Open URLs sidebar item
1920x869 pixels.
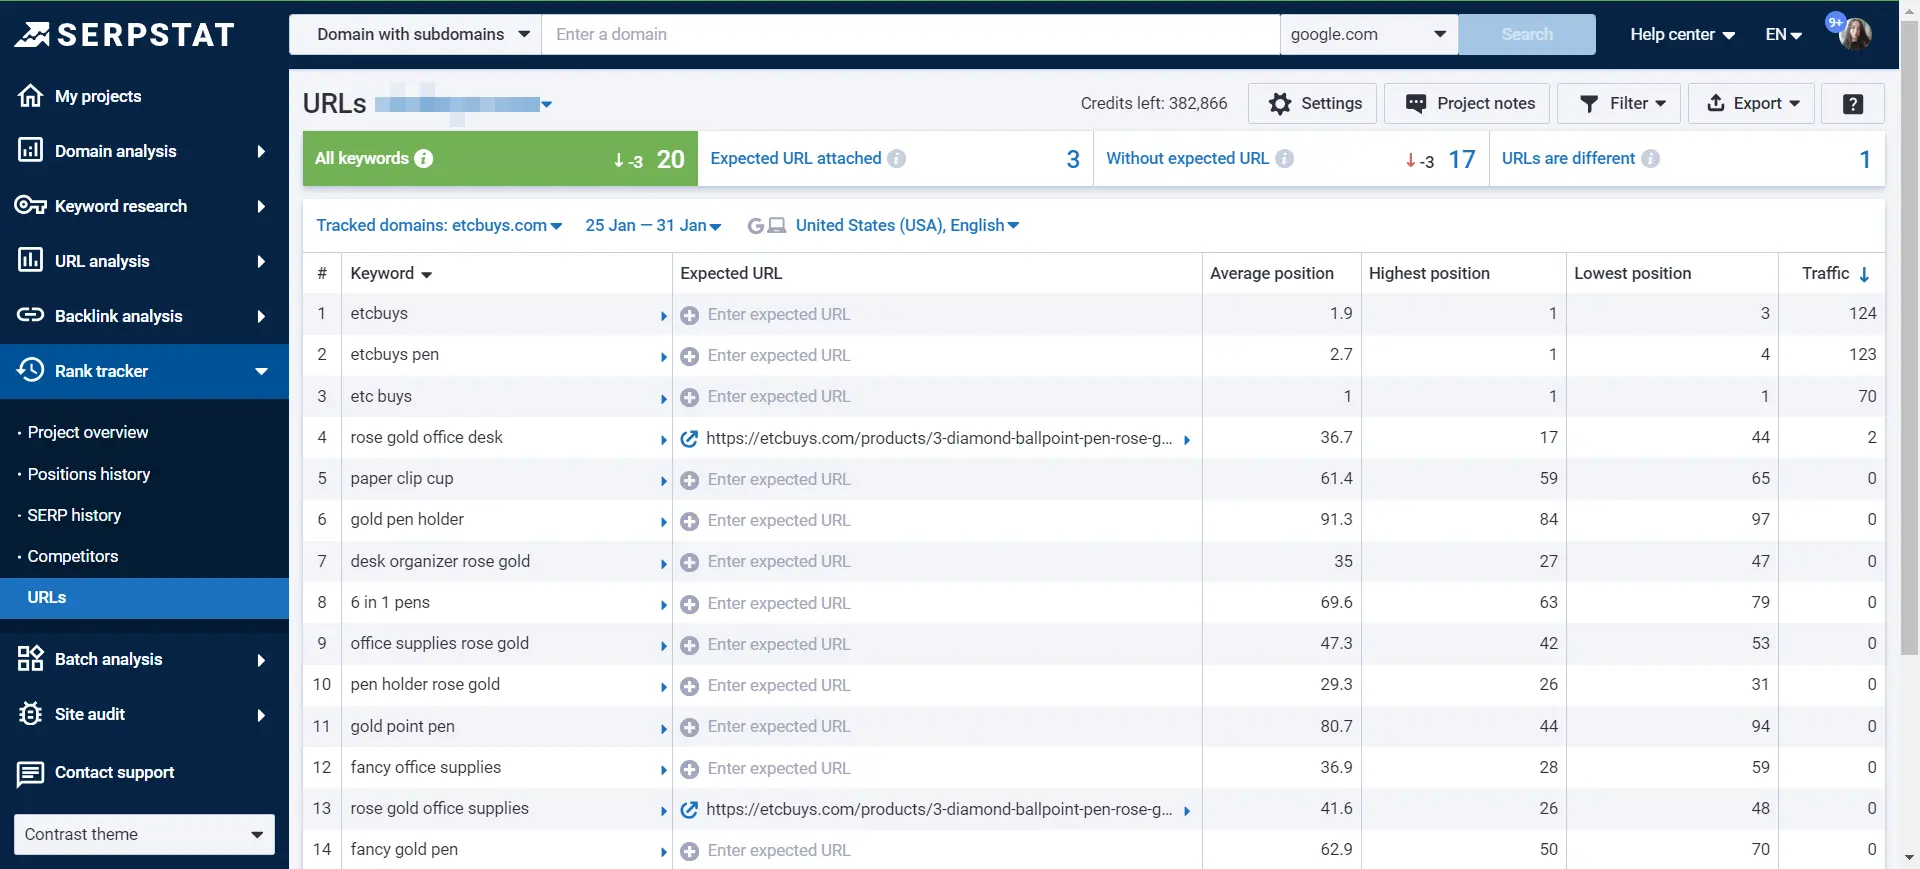click(144, 597)
